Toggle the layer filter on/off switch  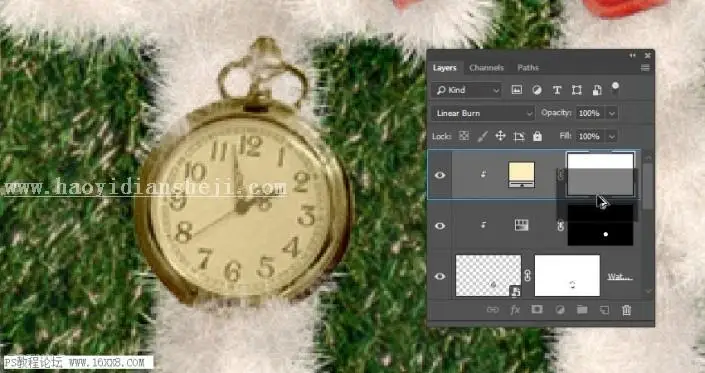[615, 88]
